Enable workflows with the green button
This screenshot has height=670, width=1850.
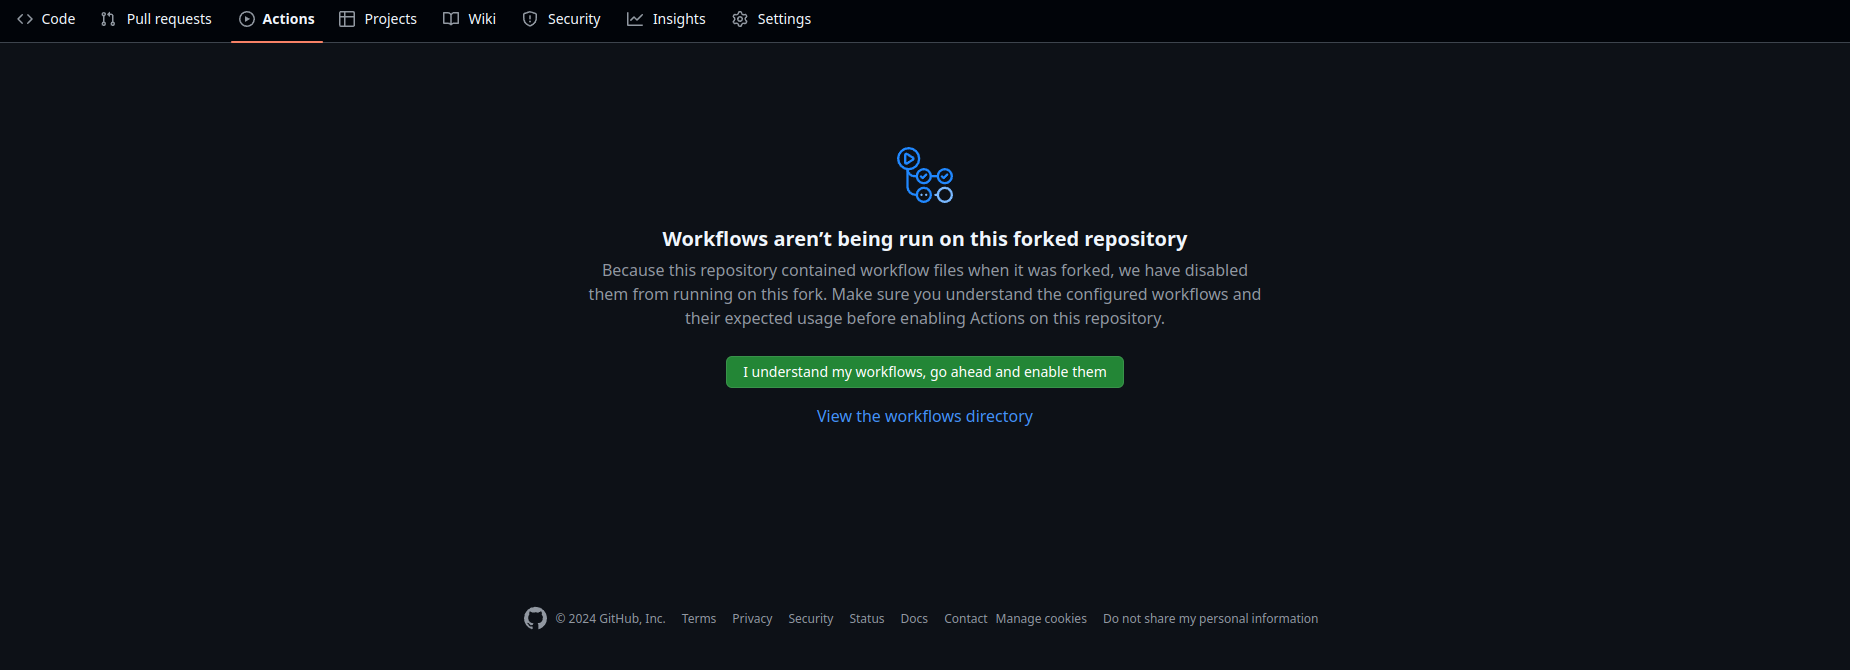point(925,372)
